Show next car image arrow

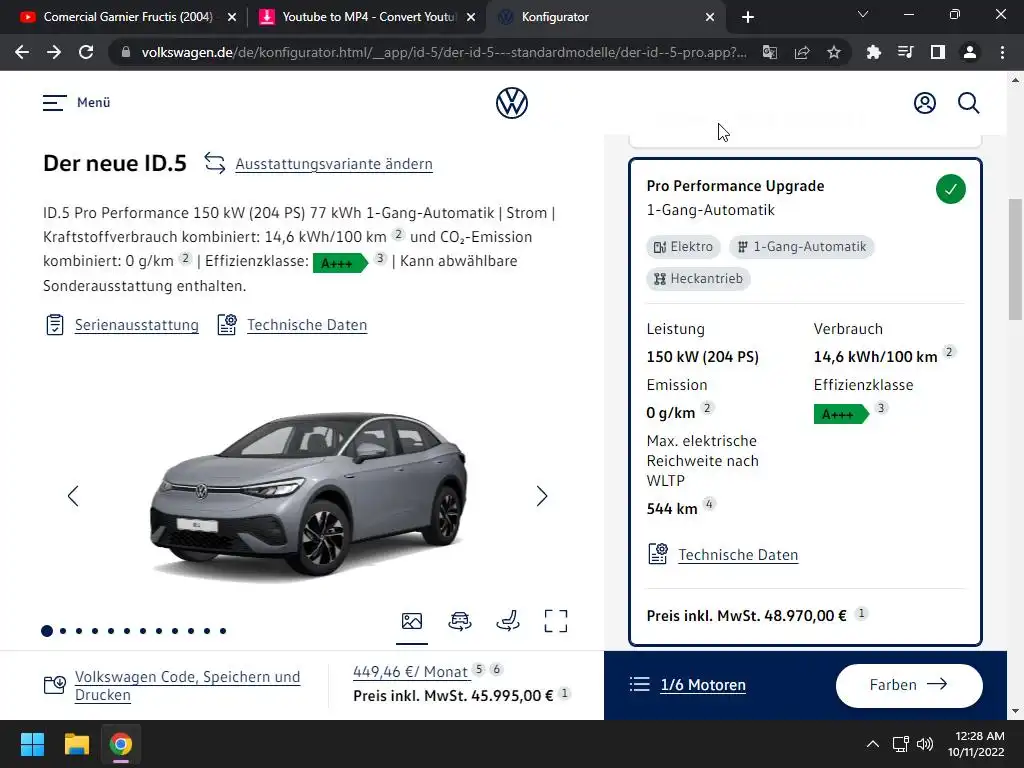(x=541, y=496)
